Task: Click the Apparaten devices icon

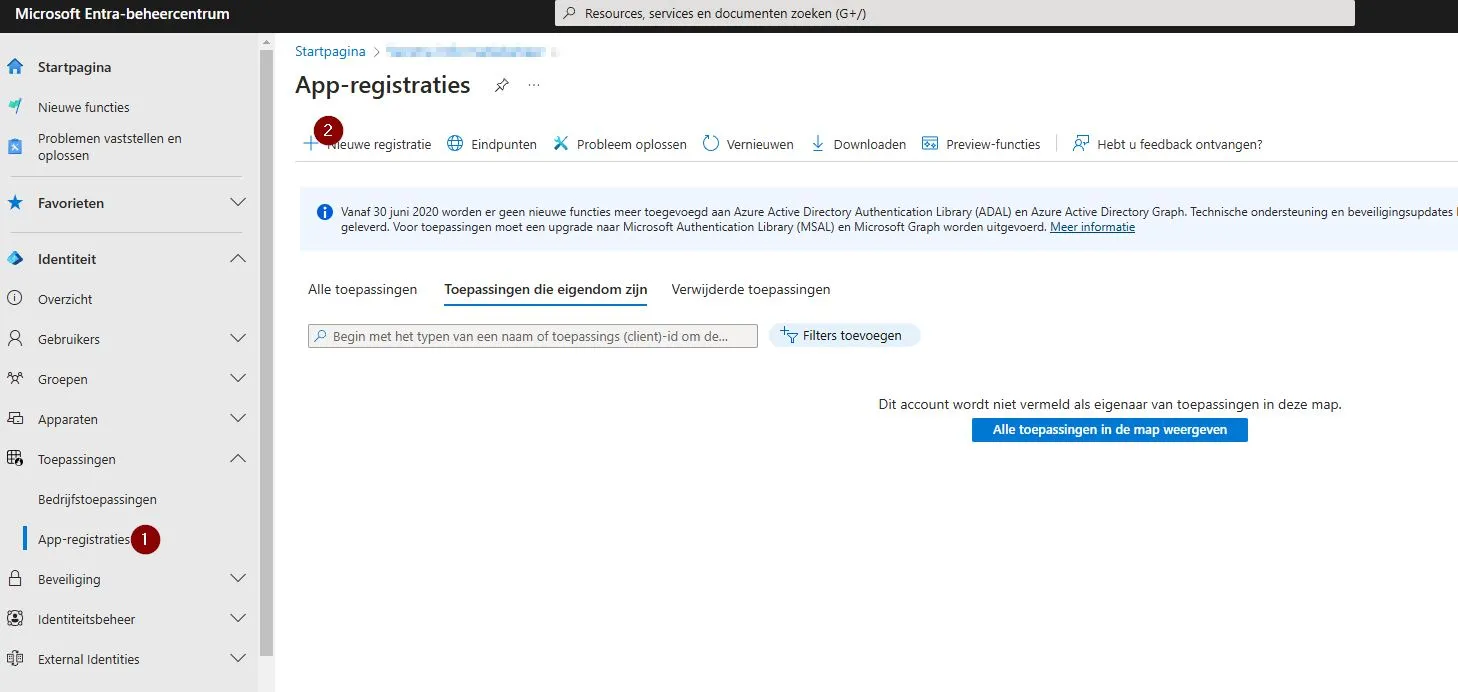Action: [15, 419]
